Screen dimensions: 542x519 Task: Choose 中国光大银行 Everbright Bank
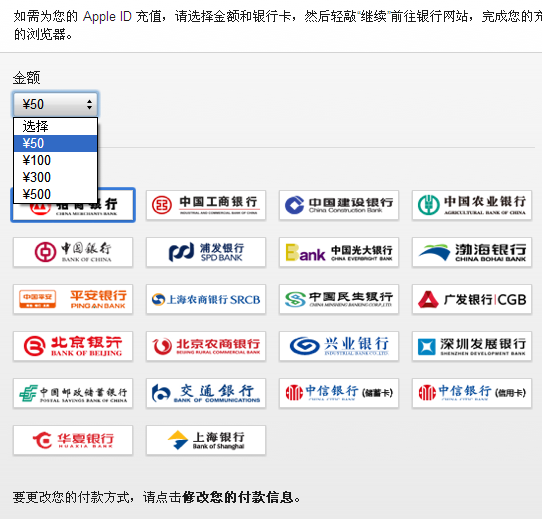(339, 252)
